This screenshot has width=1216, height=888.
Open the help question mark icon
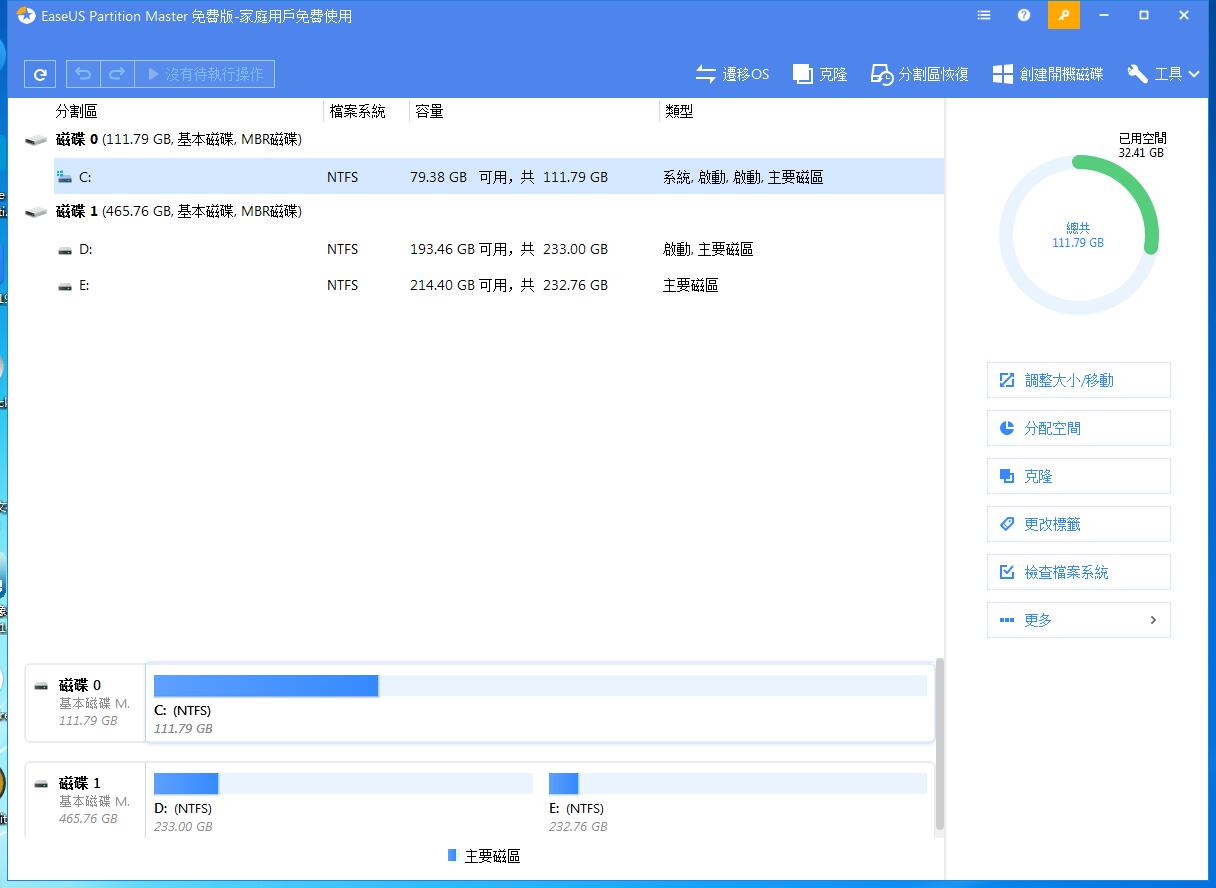pos(1022,15)
